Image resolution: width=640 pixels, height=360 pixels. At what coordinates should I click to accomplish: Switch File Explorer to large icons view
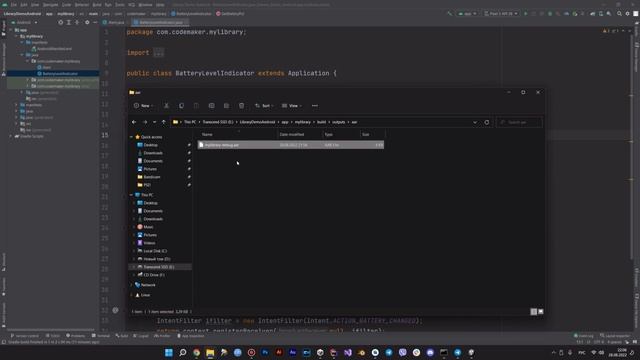point(540,311)
